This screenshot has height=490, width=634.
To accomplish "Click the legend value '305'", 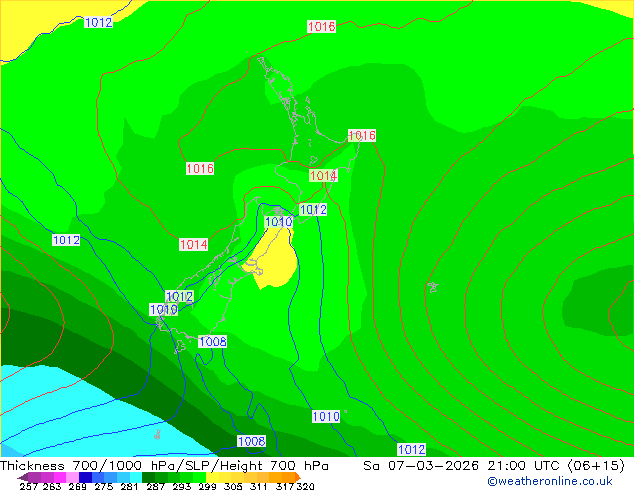I will pyautogui.click(x=233, y=486).
